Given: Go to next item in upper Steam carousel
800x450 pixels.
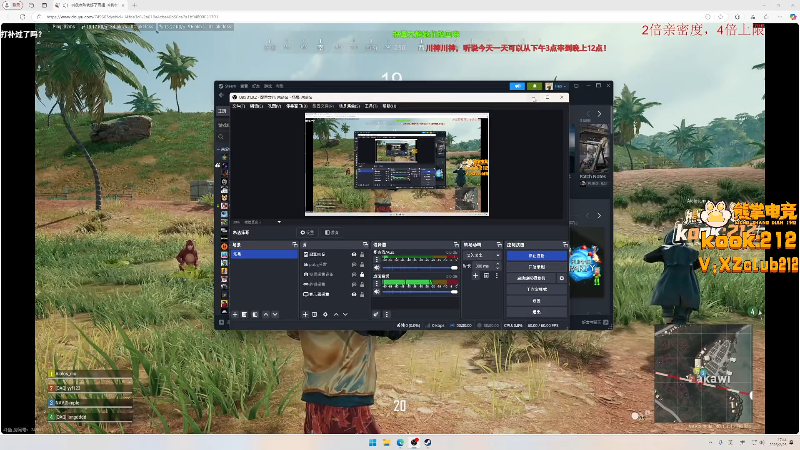Looking at the screenshot, I should coord(599,114).
